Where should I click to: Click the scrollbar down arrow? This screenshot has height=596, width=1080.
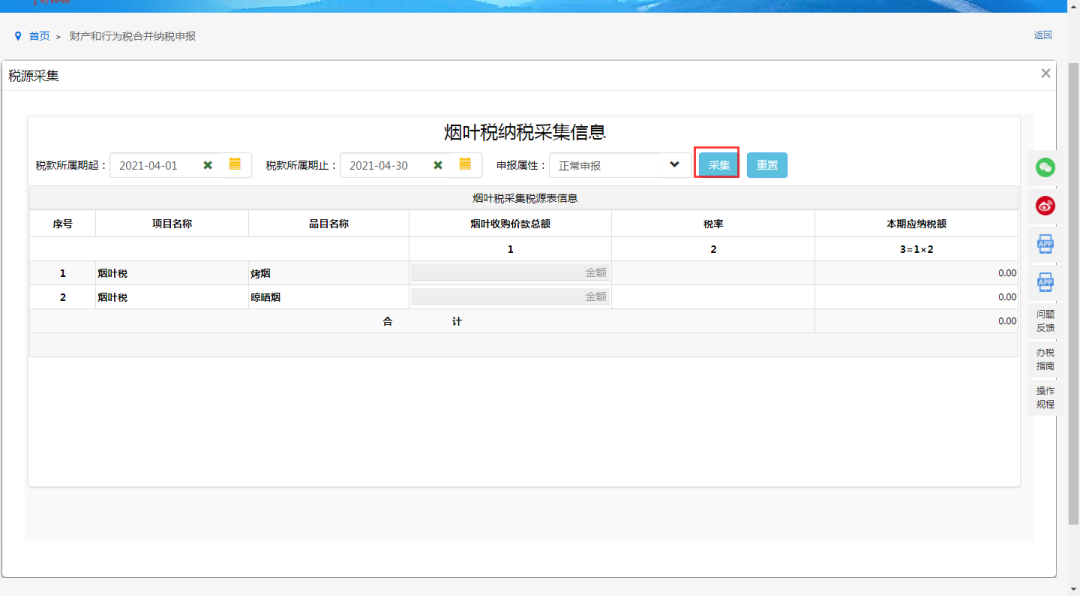click(1073, 589)
